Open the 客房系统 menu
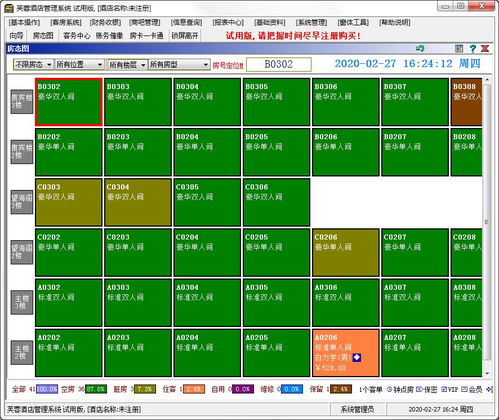The image size is (499, 420). pyautogui.click(x=66, y=22)
